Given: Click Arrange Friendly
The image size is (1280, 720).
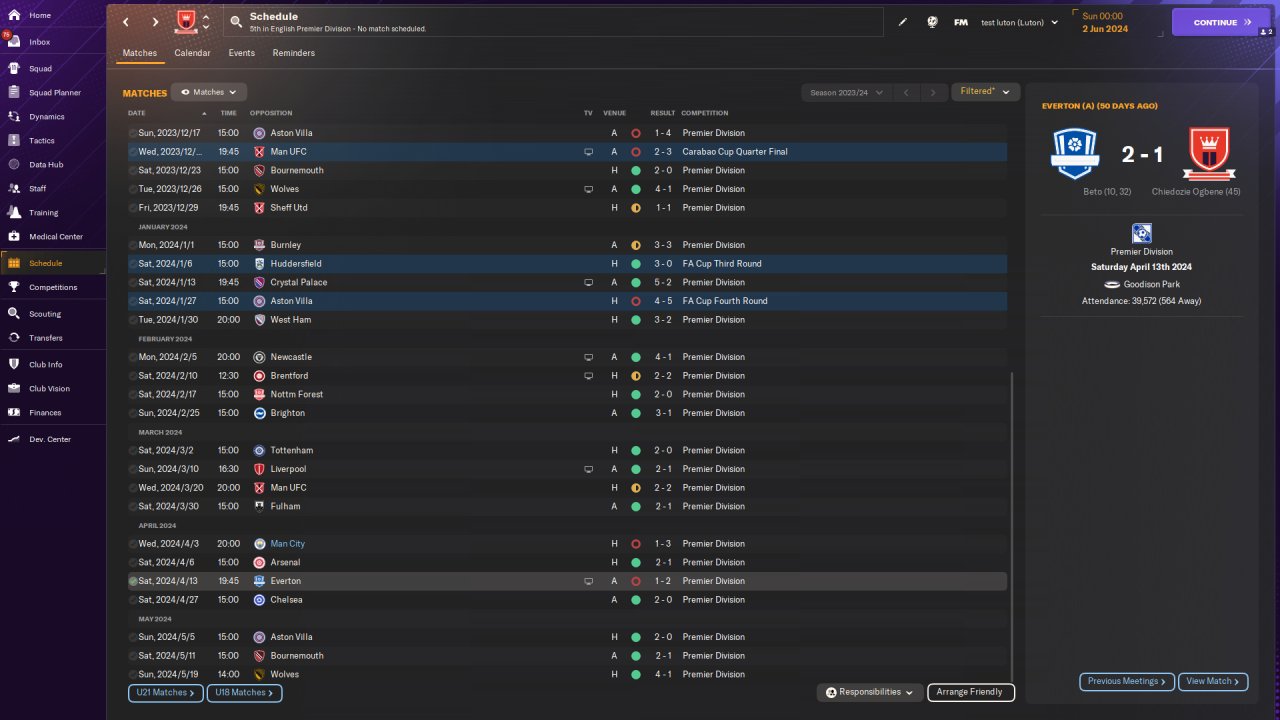Looking at the screenshot, I should point(971,692).
